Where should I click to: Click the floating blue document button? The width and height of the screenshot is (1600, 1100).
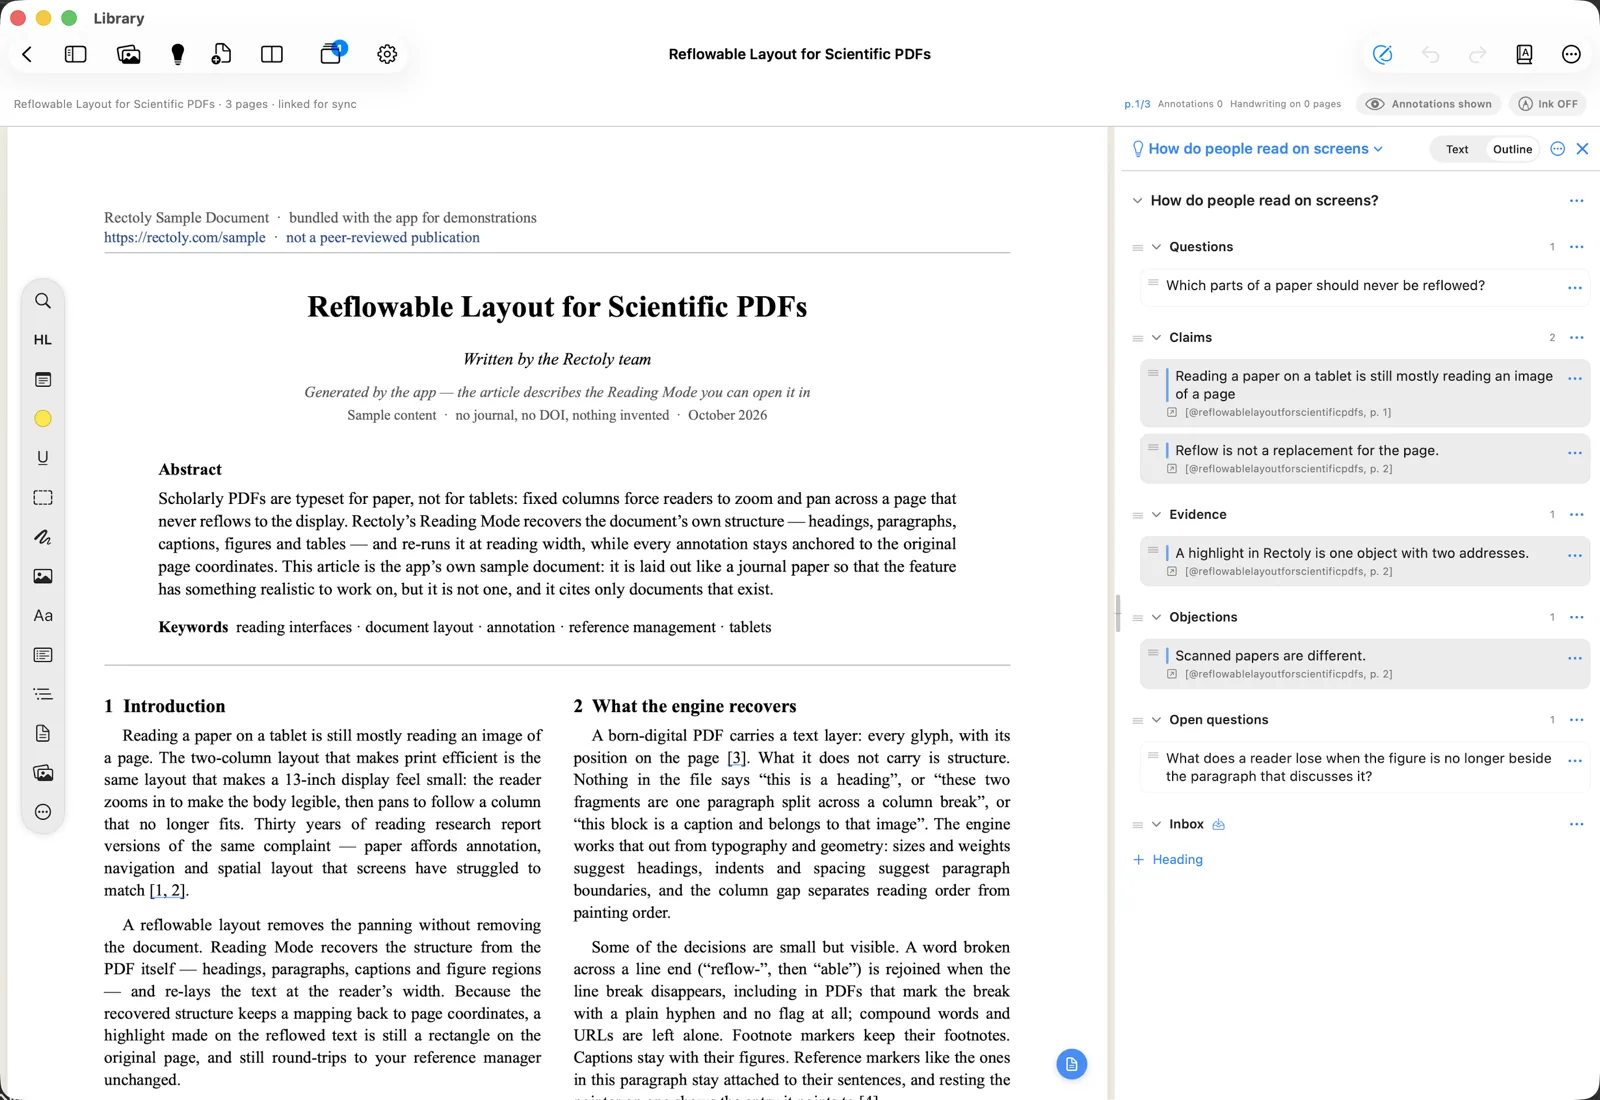click(1072, 1064)
